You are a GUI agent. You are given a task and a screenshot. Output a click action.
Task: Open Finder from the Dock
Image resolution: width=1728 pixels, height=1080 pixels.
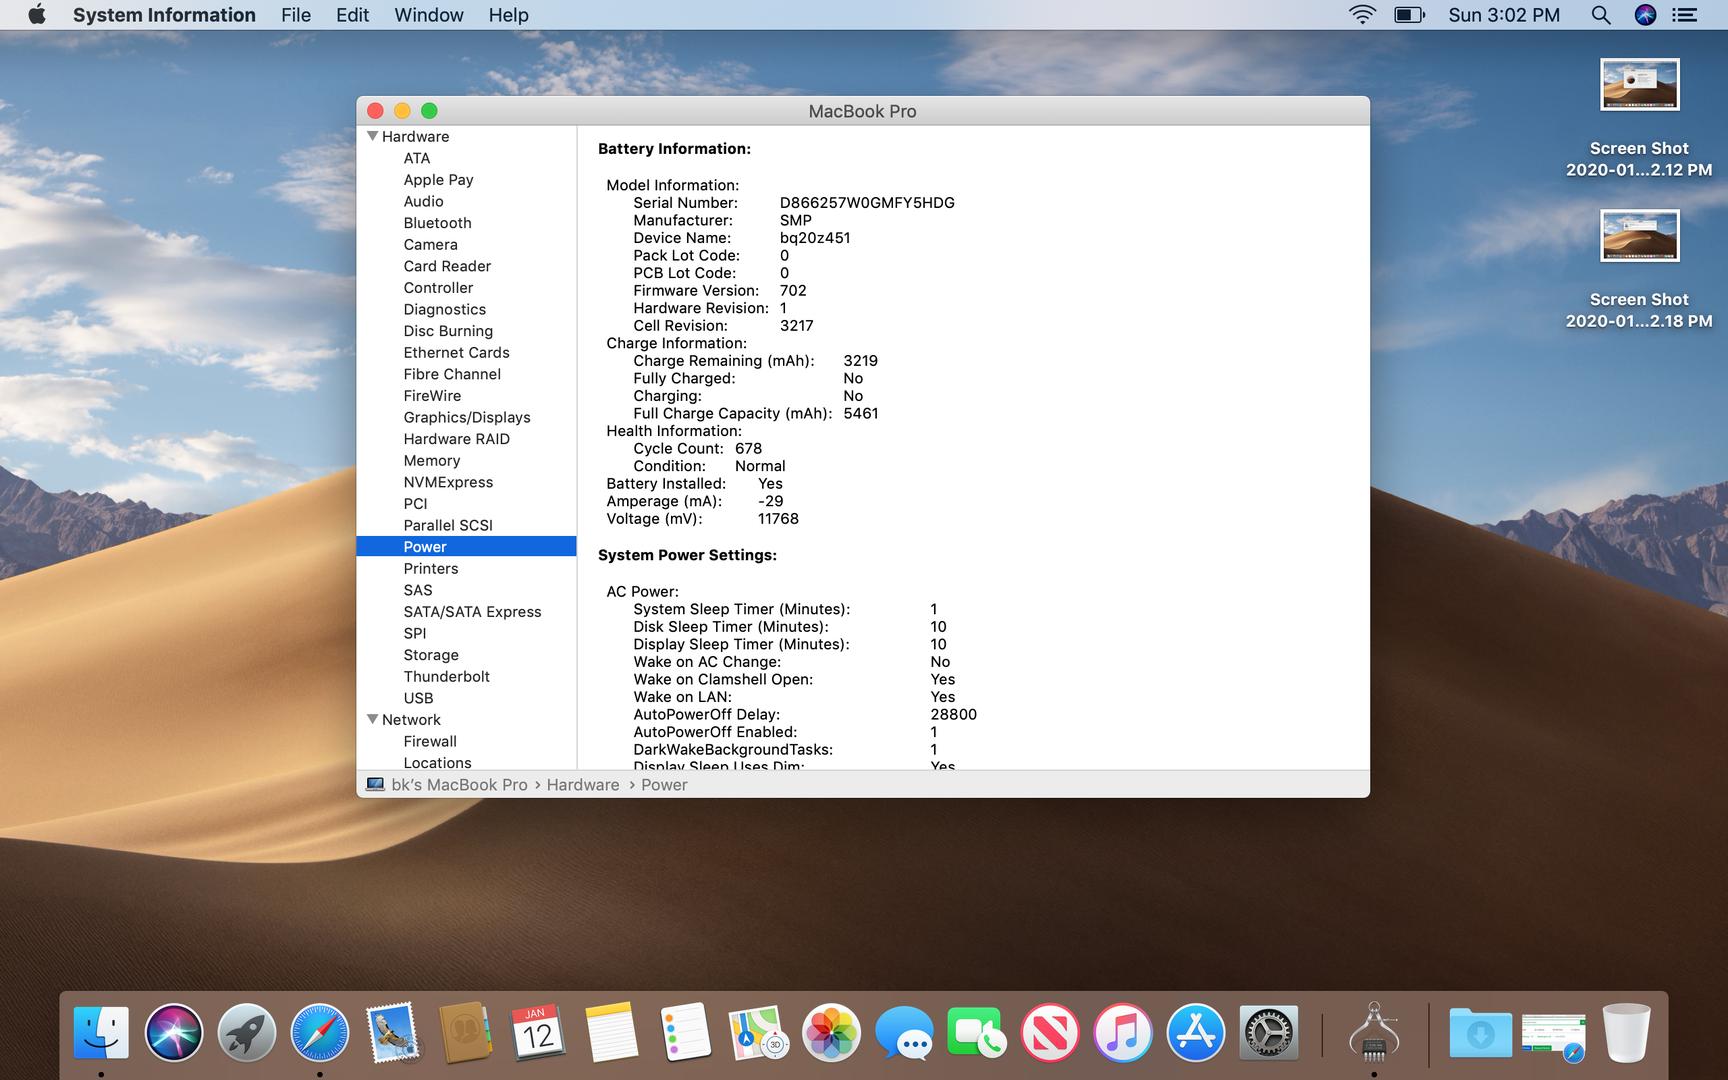[x=101, y=1033]
